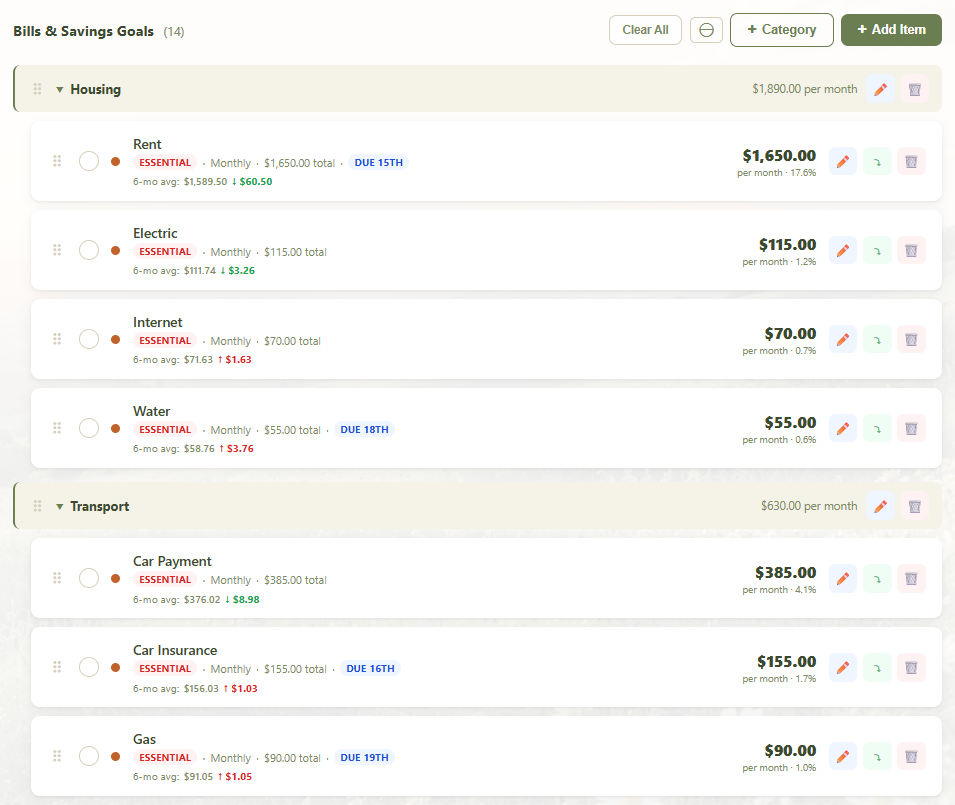Image resolution: width=955 pixels, height=805 pixels.
Task: Edit the Car Payment item with pencil
Action: click(x=843, y=578)
